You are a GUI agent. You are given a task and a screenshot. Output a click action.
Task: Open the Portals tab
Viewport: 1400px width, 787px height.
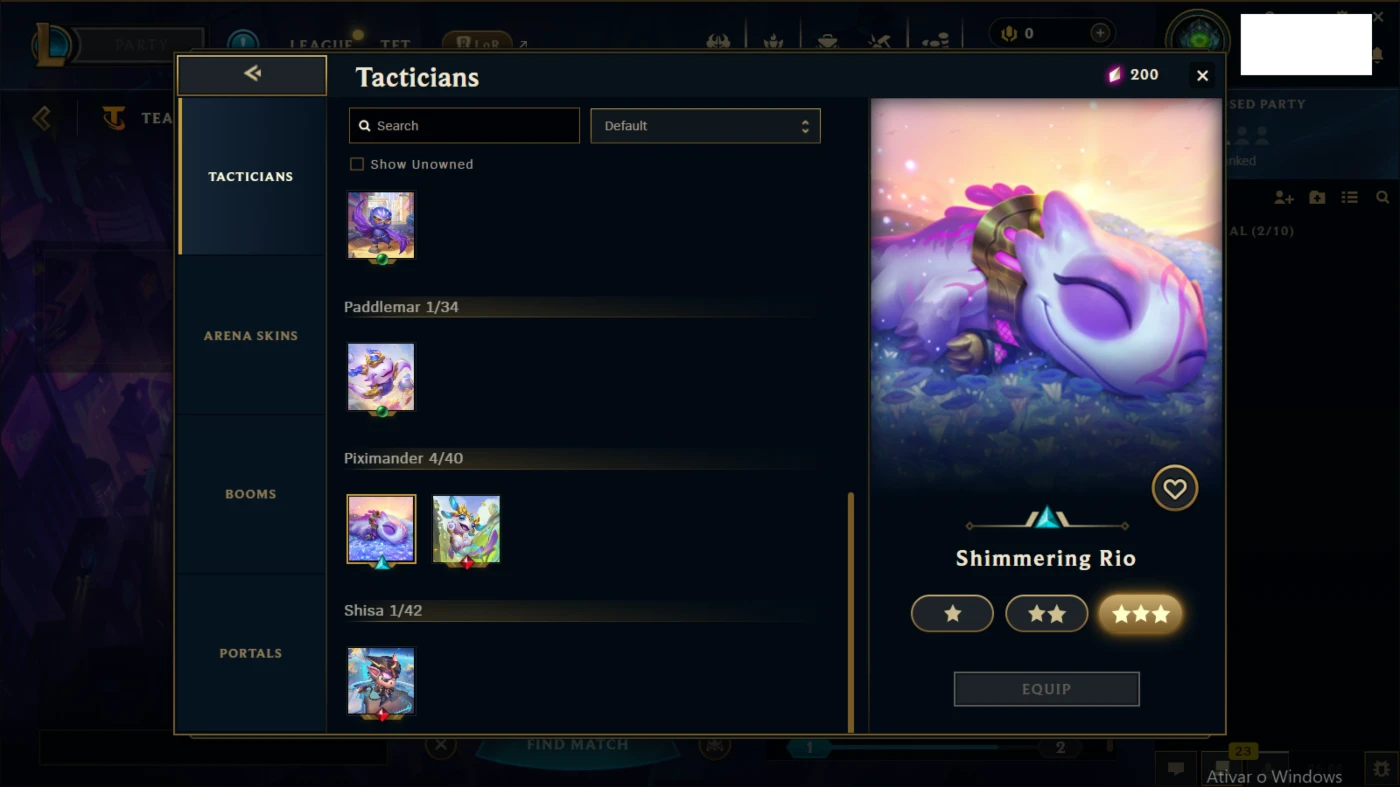tap(251, 653)
